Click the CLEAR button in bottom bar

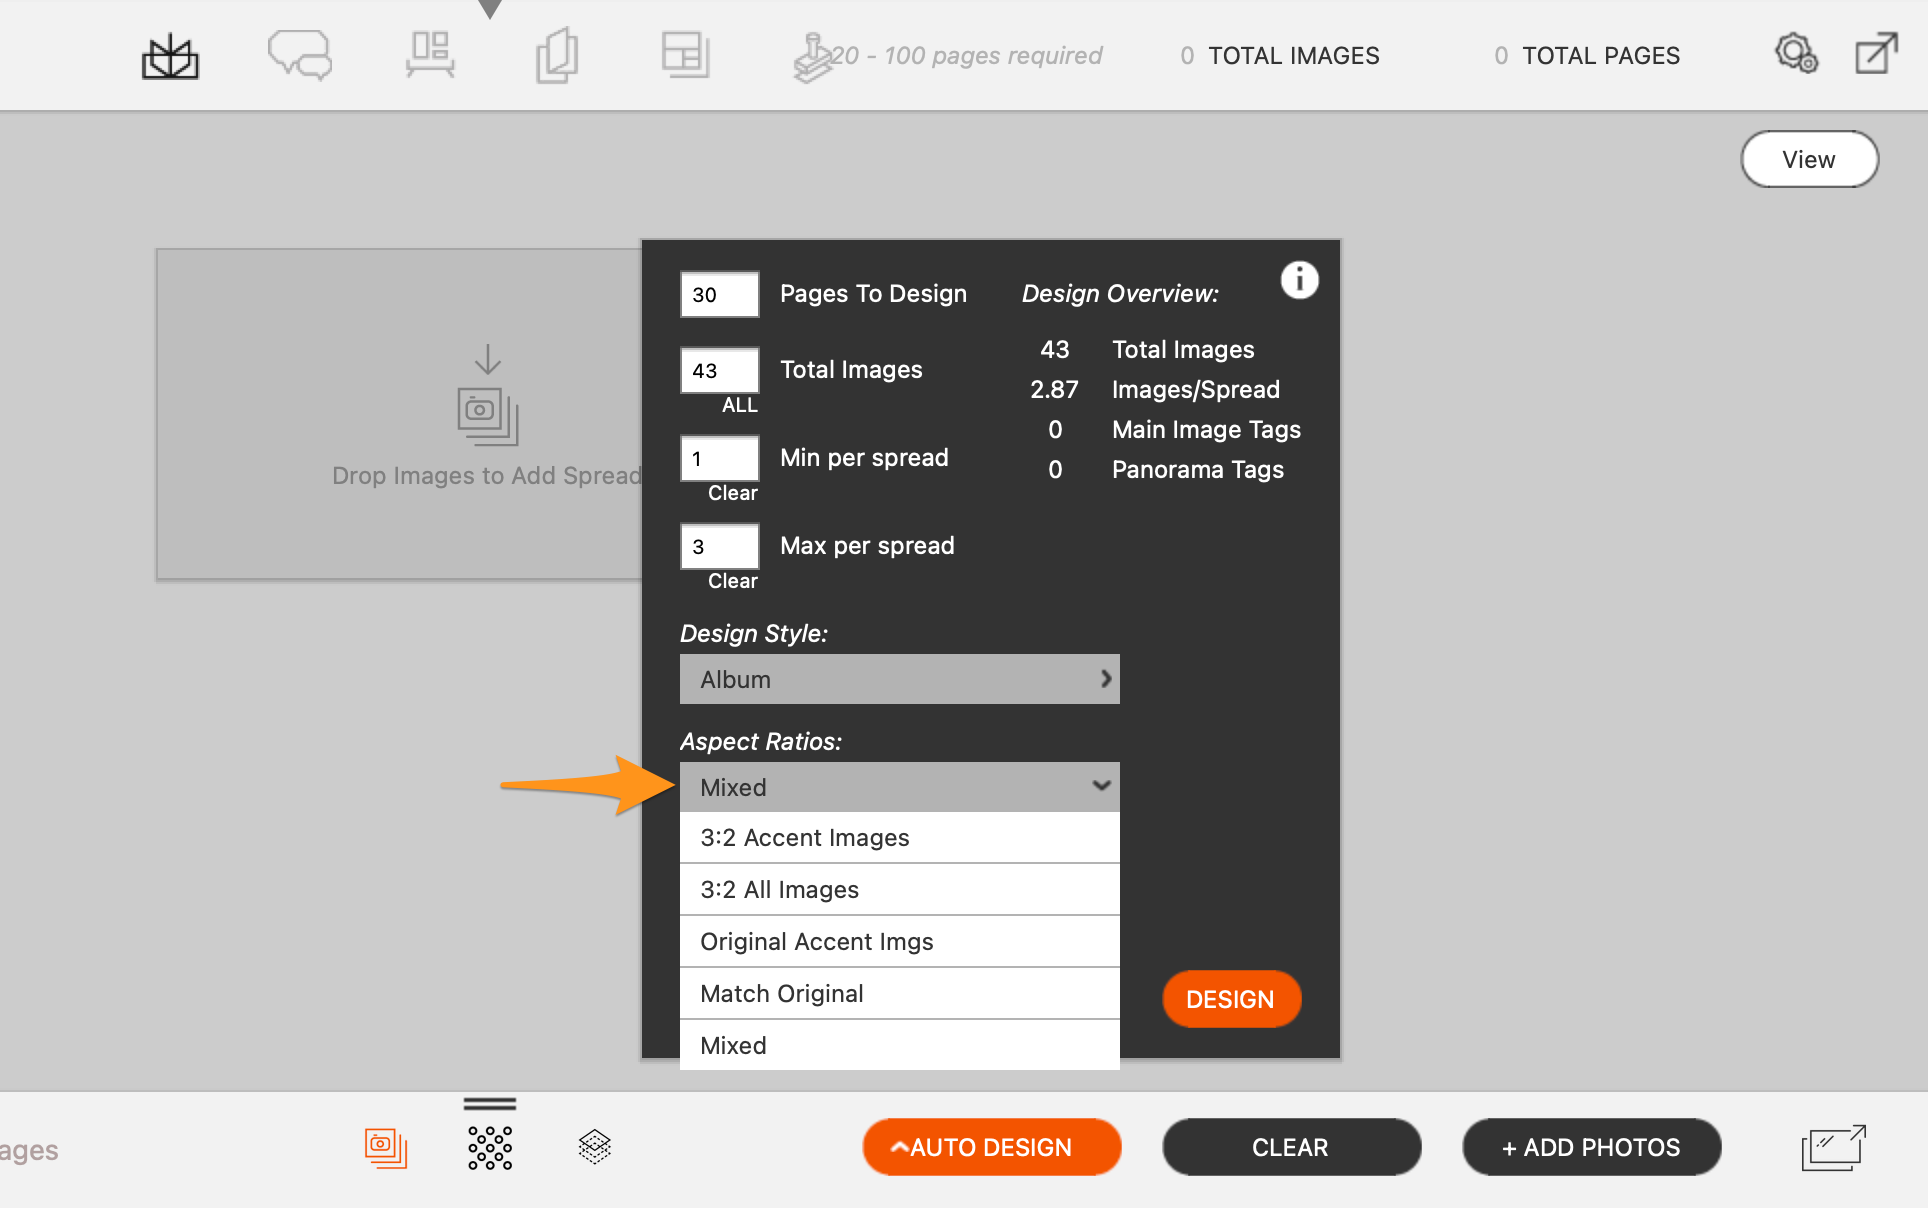[x=1291, y=1147]
